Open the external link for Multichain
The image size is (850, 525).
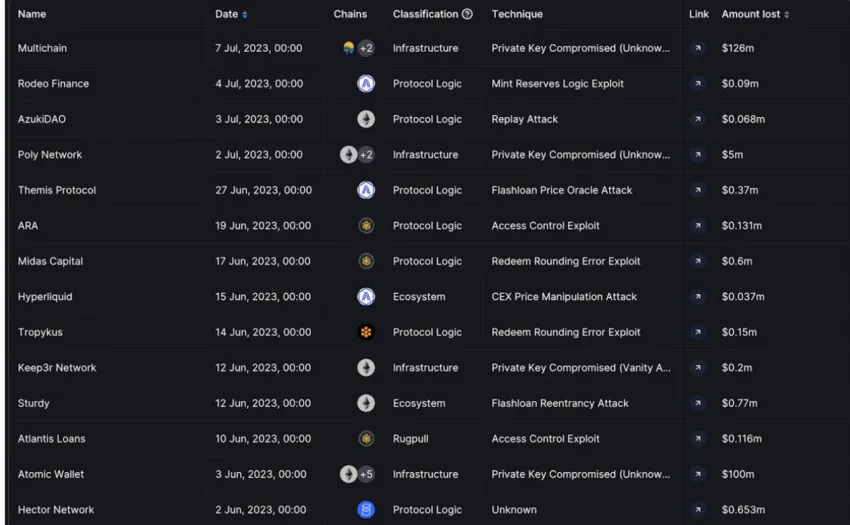pos(698,48)
